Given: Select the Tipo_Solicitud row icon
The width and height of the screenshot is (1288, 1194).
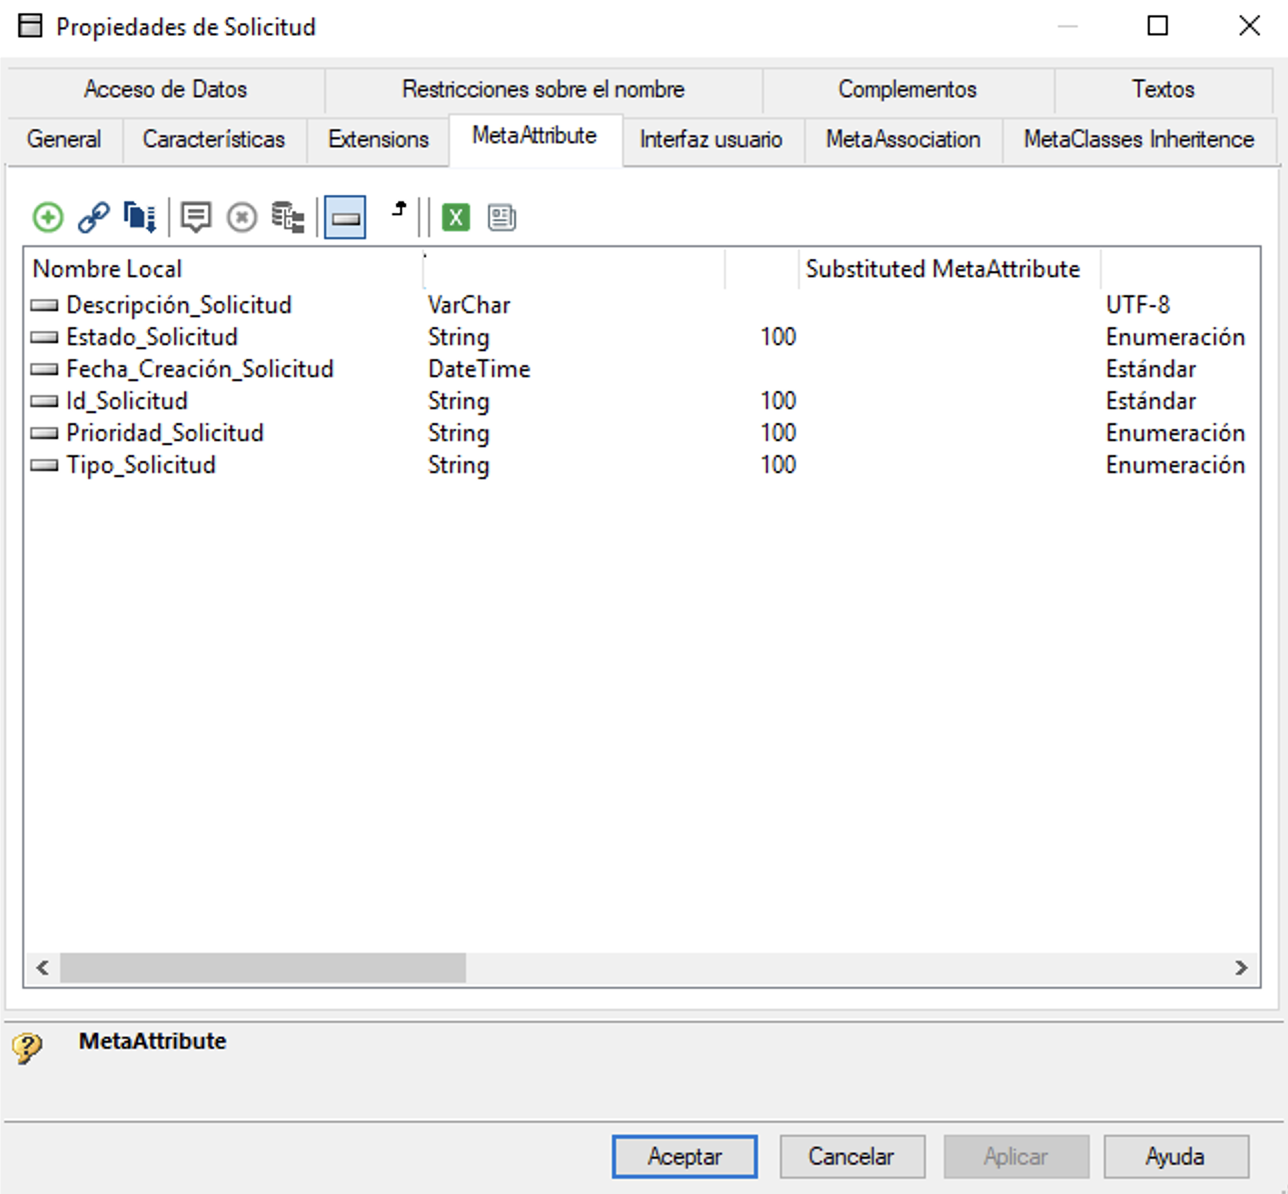Looking at the screenshot, I should (44, 465).
